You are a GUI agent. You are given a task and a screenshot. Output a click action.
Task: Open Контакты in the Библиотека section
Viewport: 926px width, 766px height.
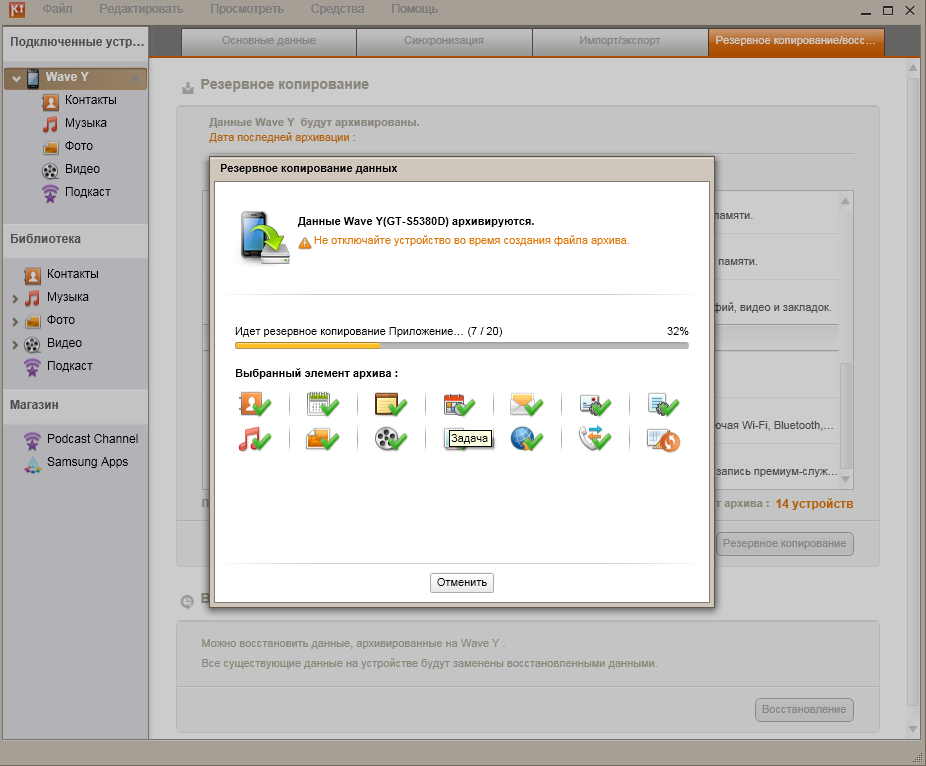[73, 274]
